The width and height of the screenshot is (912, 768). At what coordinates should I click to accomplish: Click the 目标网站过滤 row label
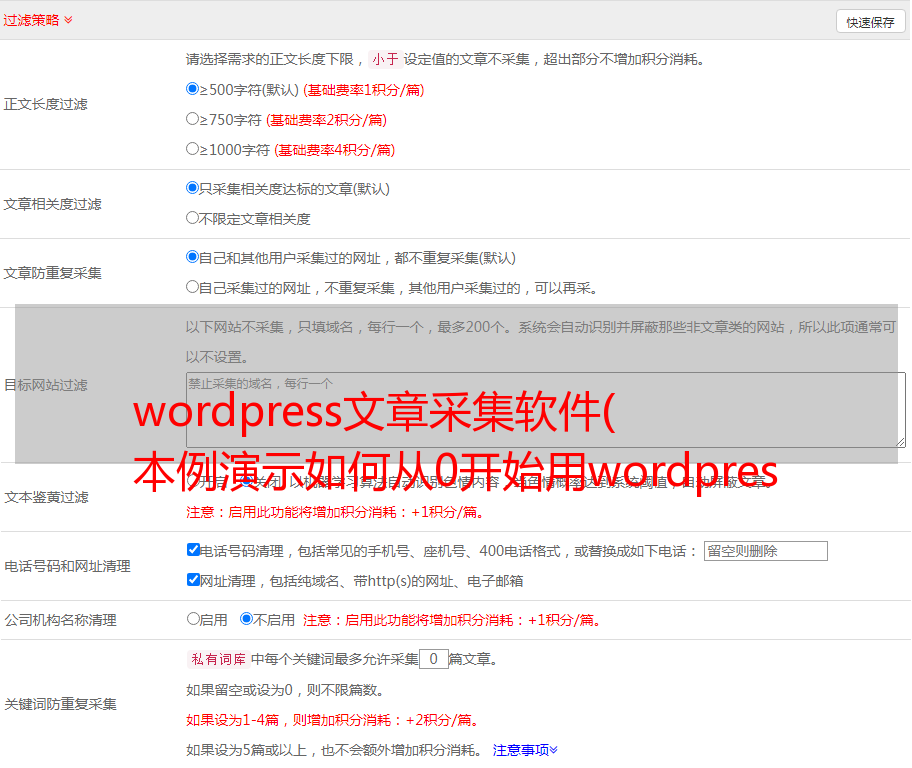[x=45, y=385]
